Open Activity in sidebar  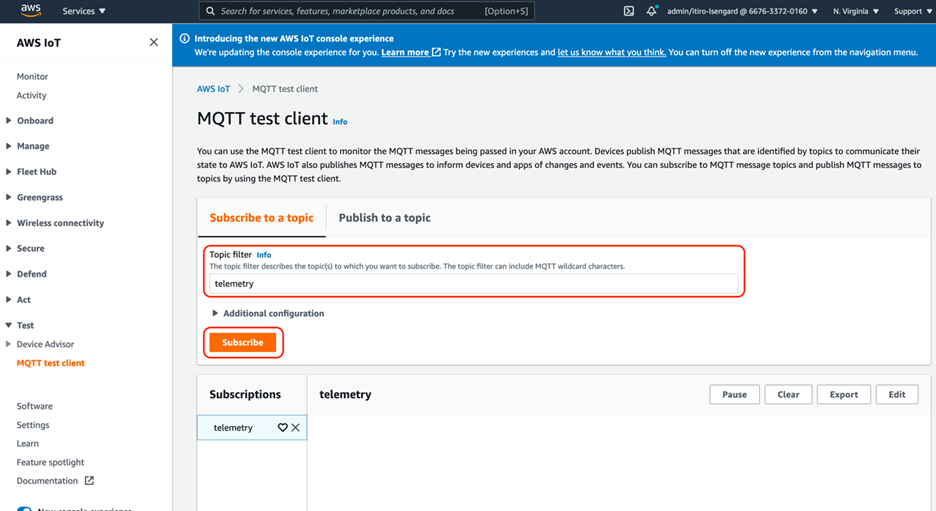tap(31, 95)
